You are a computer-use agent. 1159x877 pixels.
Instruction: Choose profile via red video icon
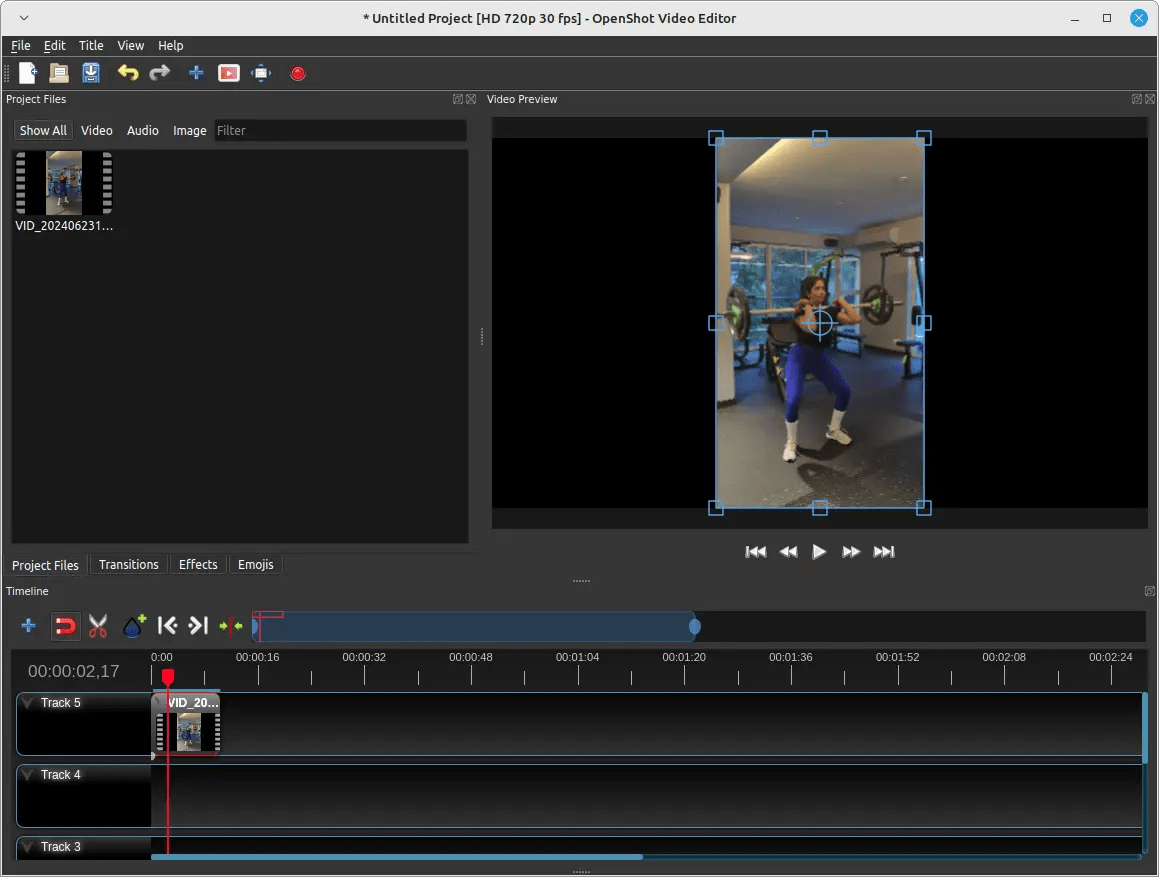(x=228, y=72)
